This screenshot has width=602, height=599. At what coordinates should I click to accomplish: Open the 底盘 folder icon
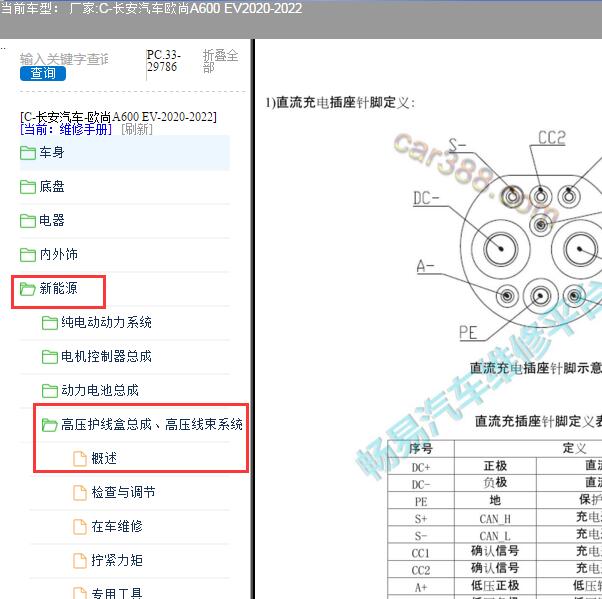28,187
